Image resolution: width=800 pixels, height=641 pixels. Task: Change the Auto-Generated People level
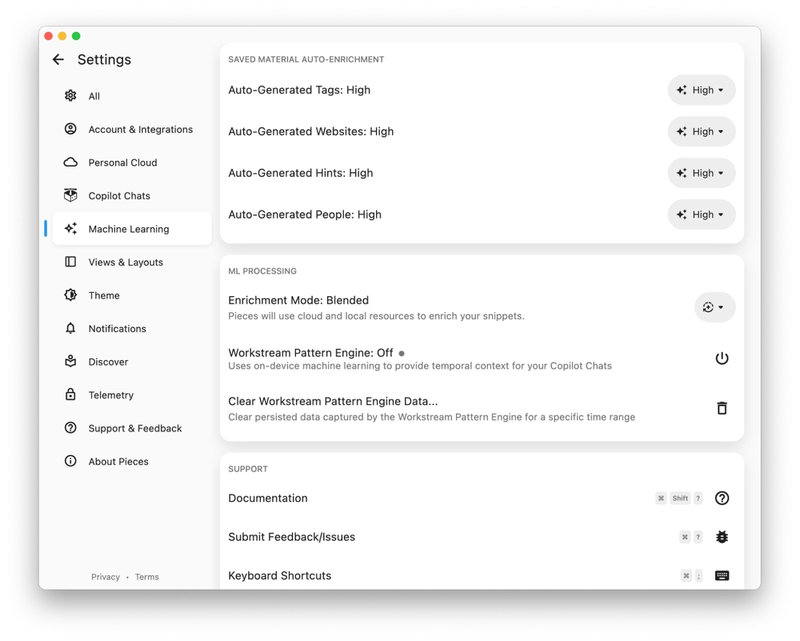[x=701, y=214]
